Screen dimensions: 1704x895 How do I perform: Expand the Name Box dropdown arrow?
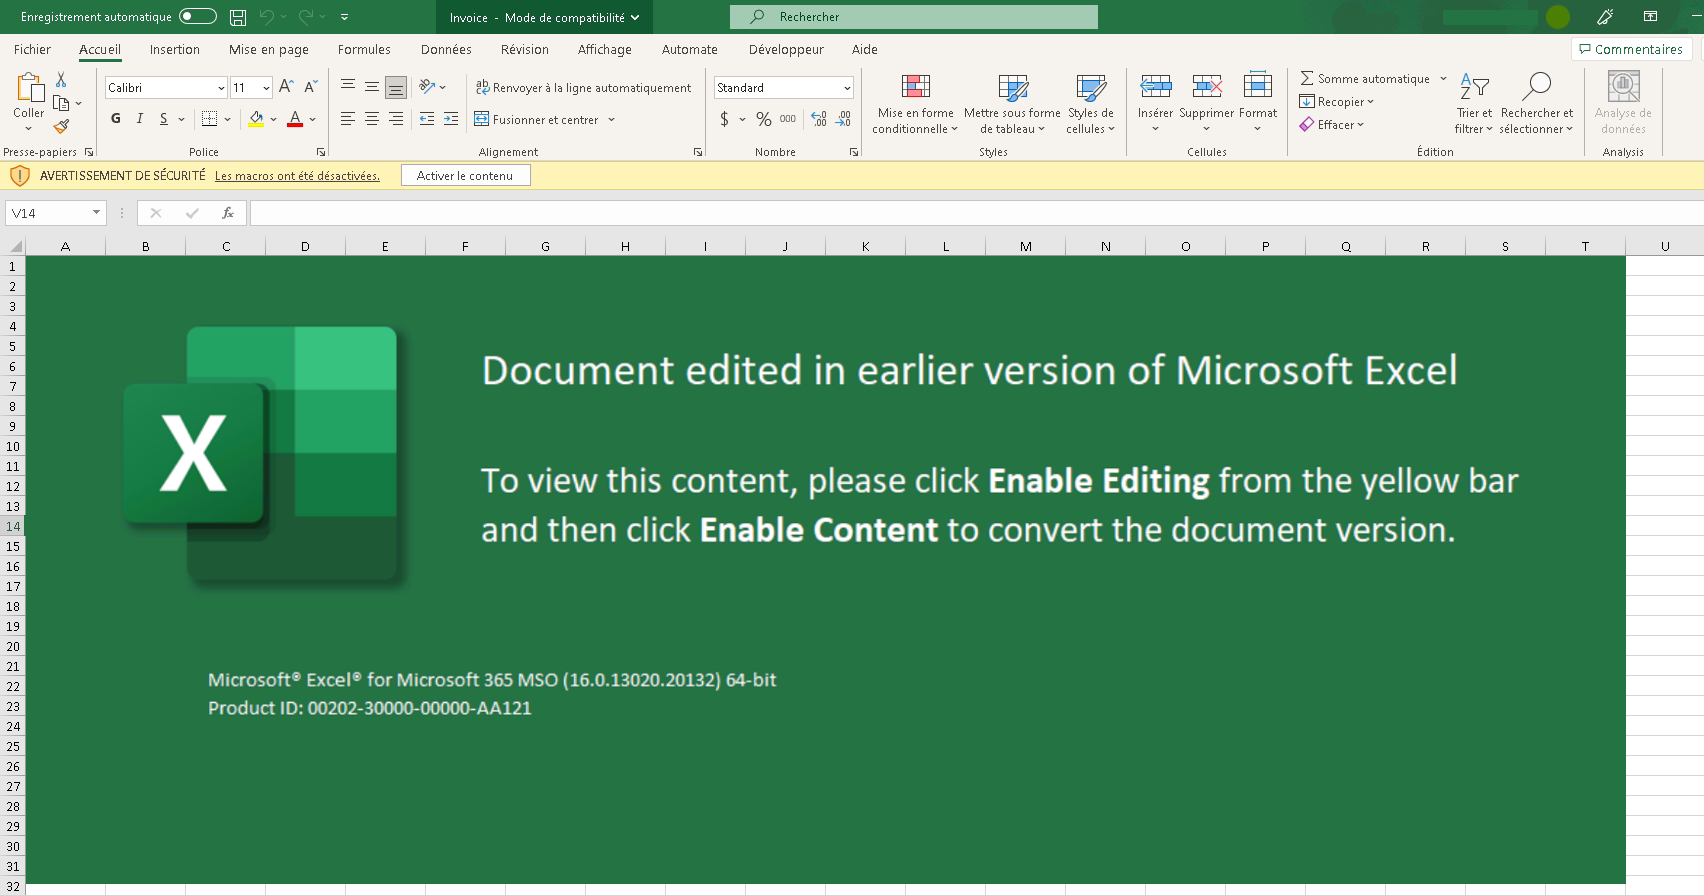tap(96, 213)
